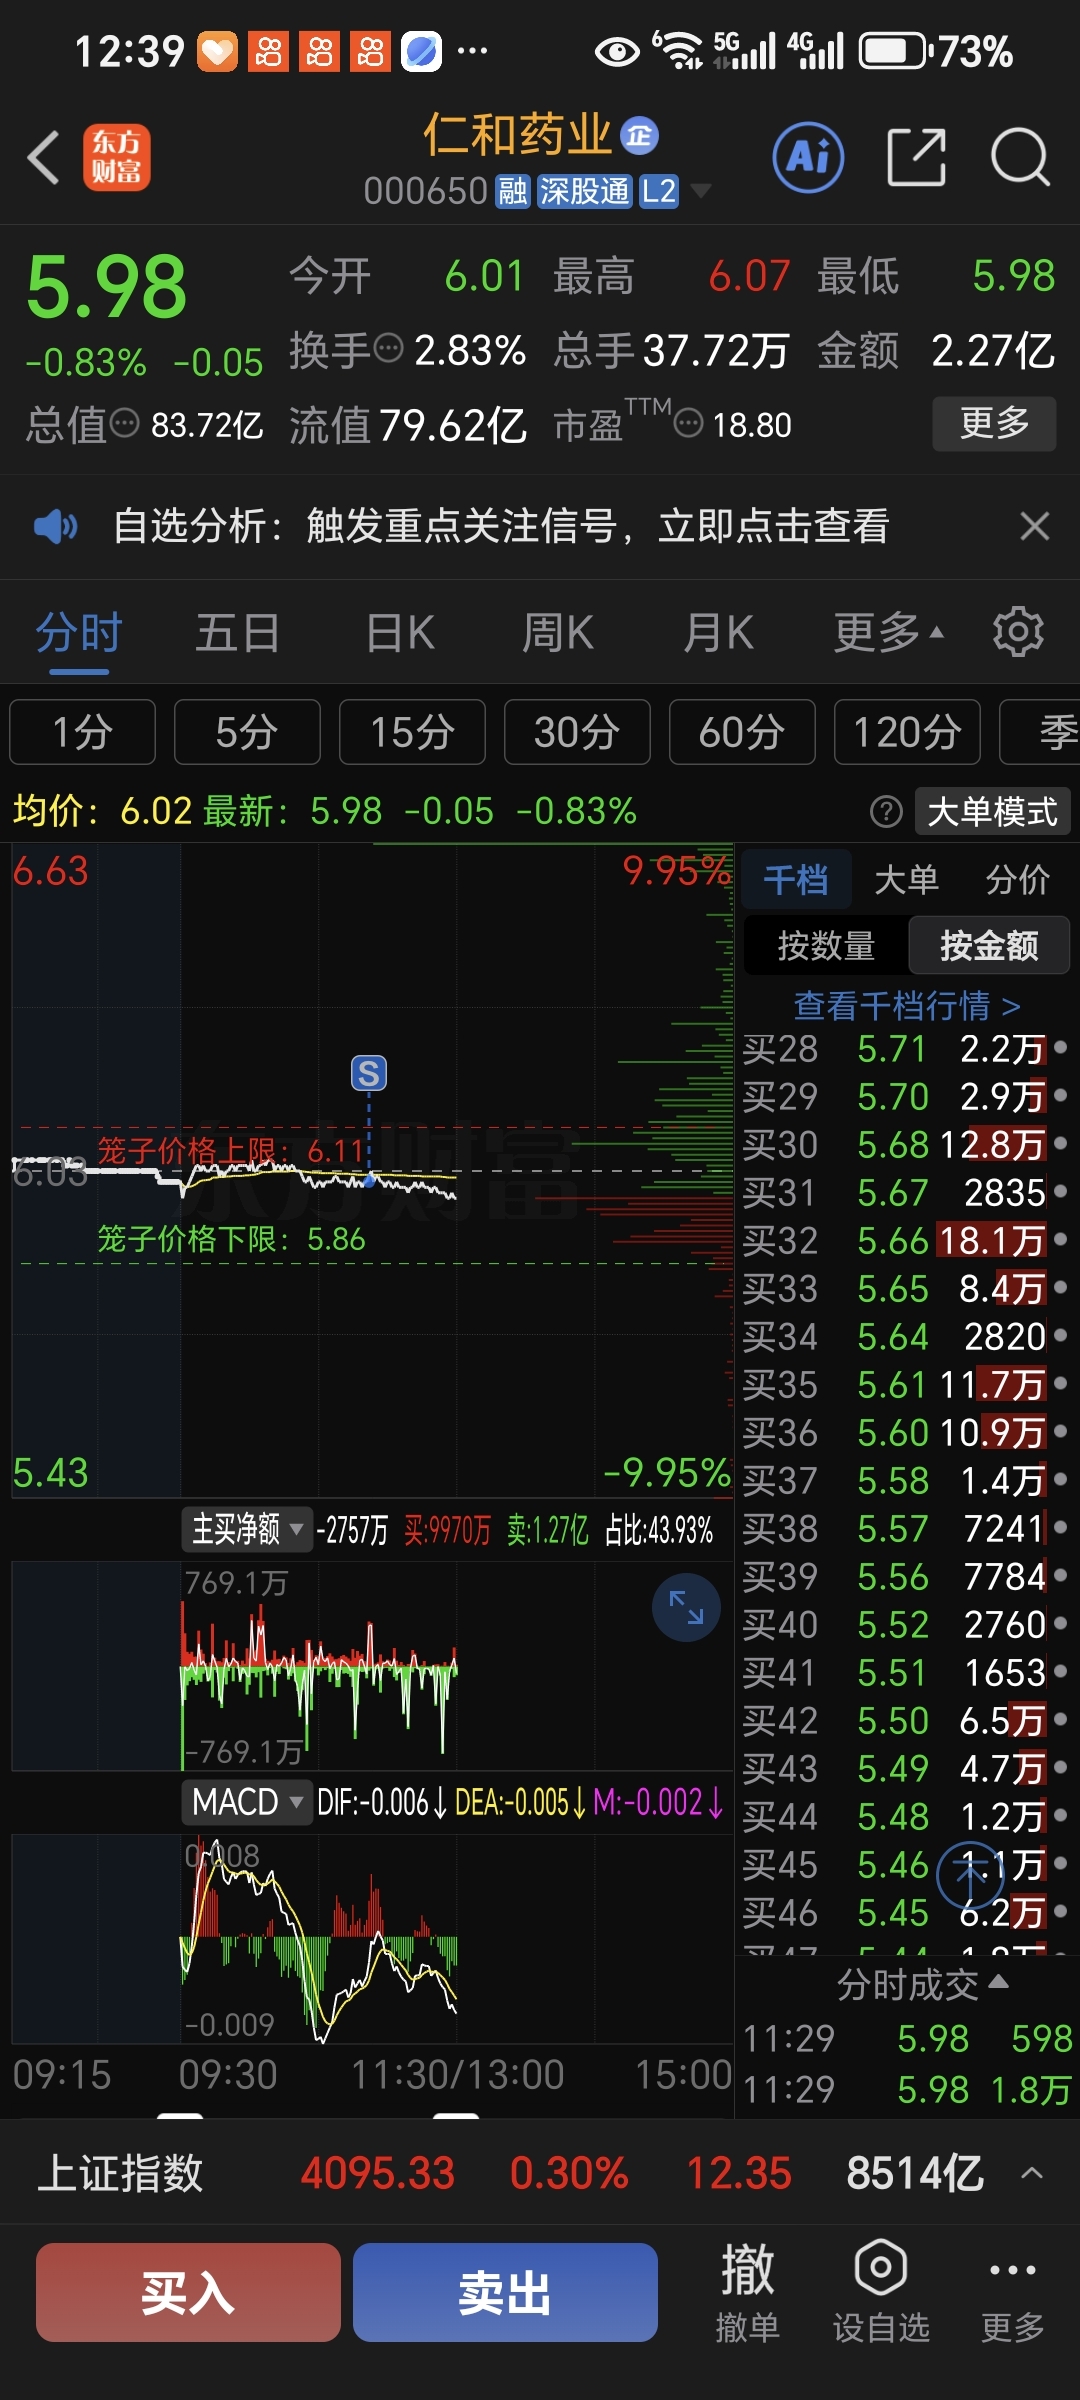Collapse the 分时成交 section
The width and height of the screenshot is (1080, 2400).
pos(921,1984)
